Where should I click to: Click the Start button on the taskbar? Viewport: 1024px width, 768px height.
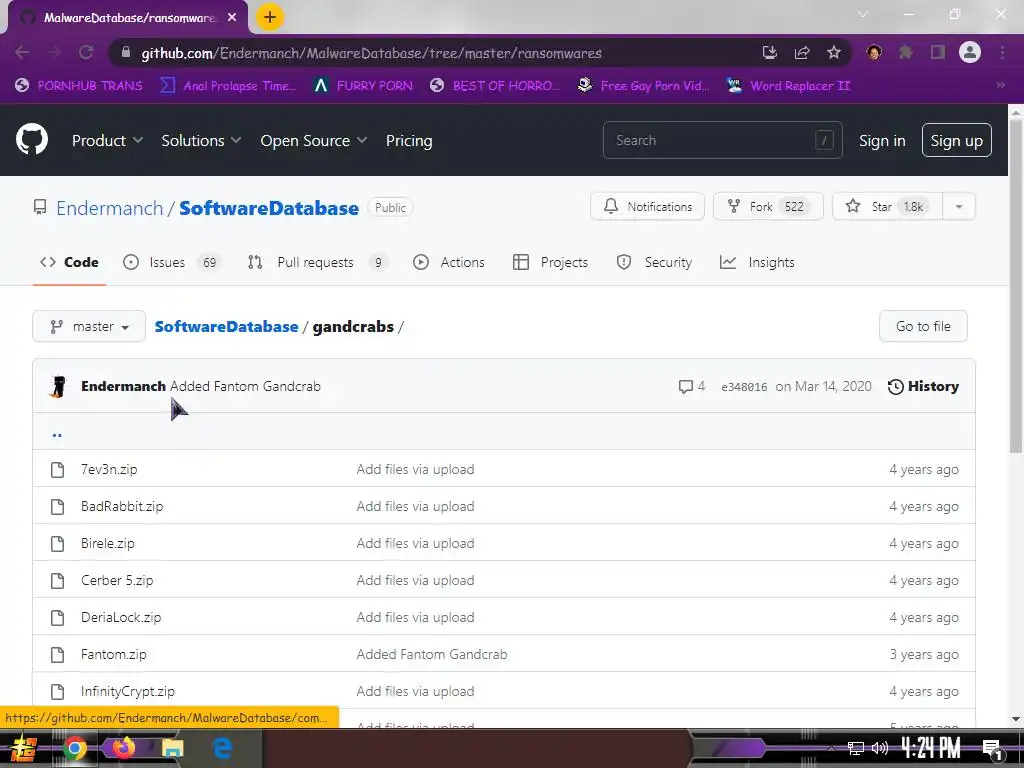coord(24,748)
